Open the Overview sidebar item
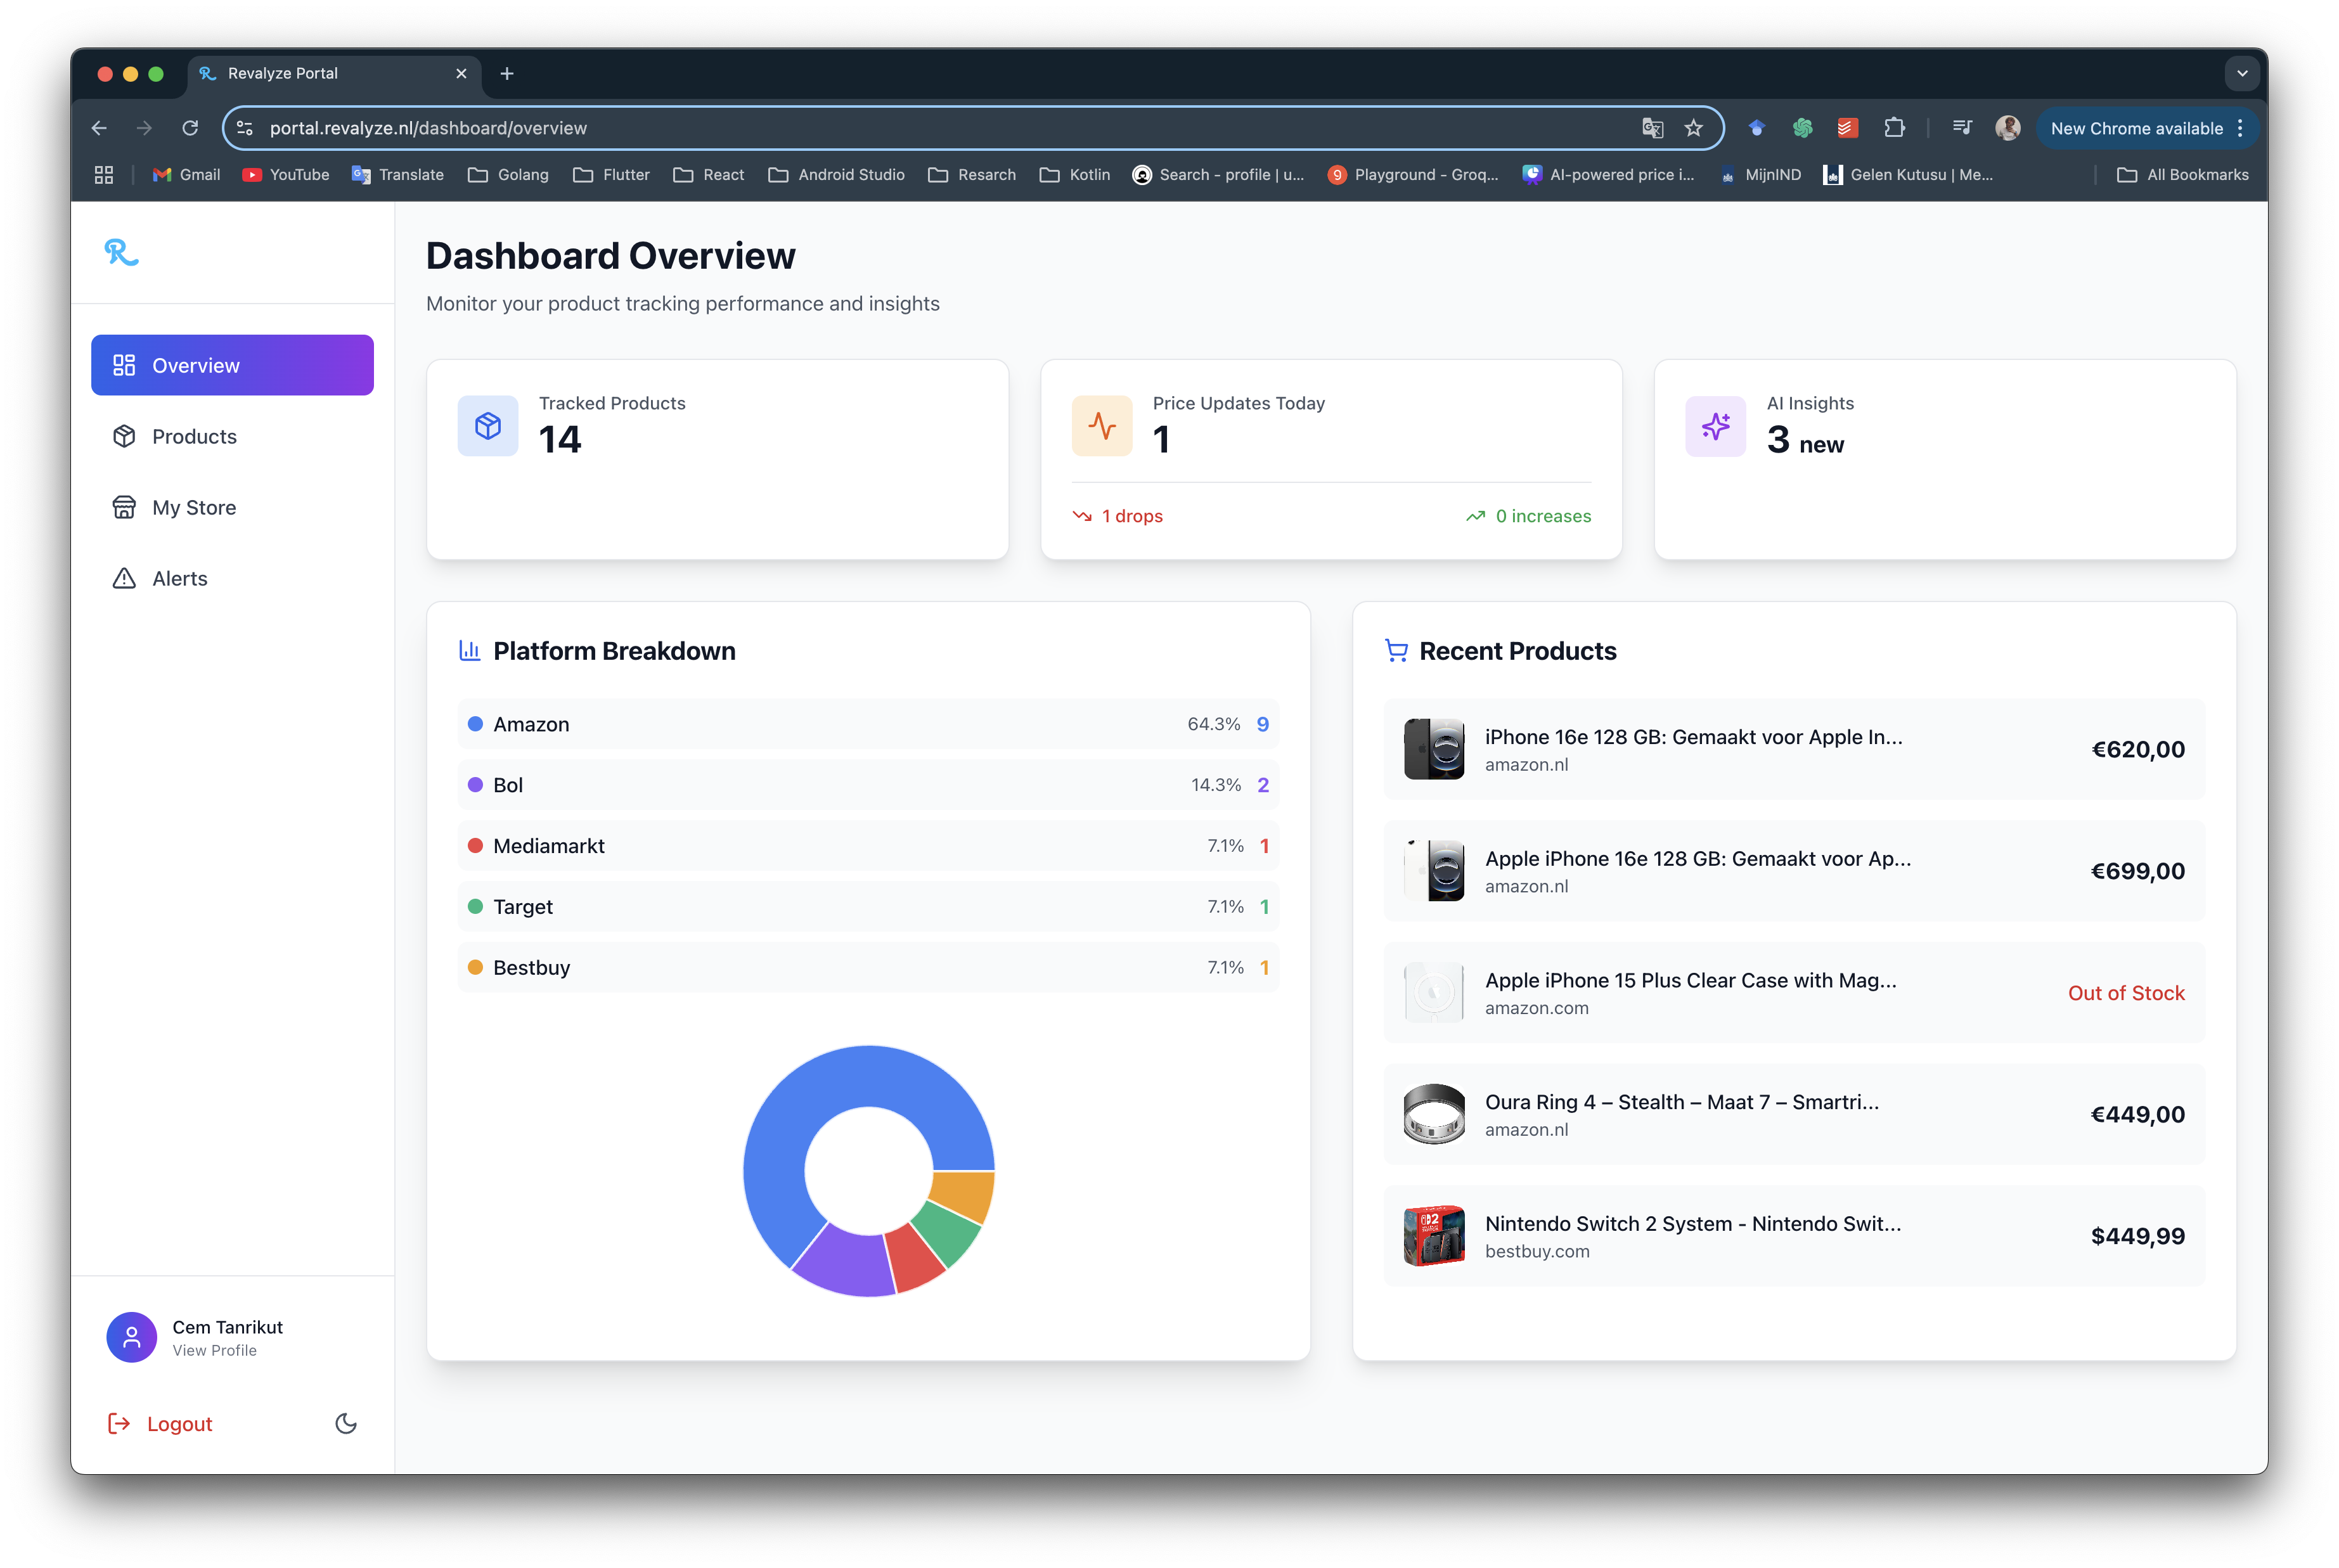Image resolution: width=2339 pixels, height=1568 pixels. tap(232, 365)
